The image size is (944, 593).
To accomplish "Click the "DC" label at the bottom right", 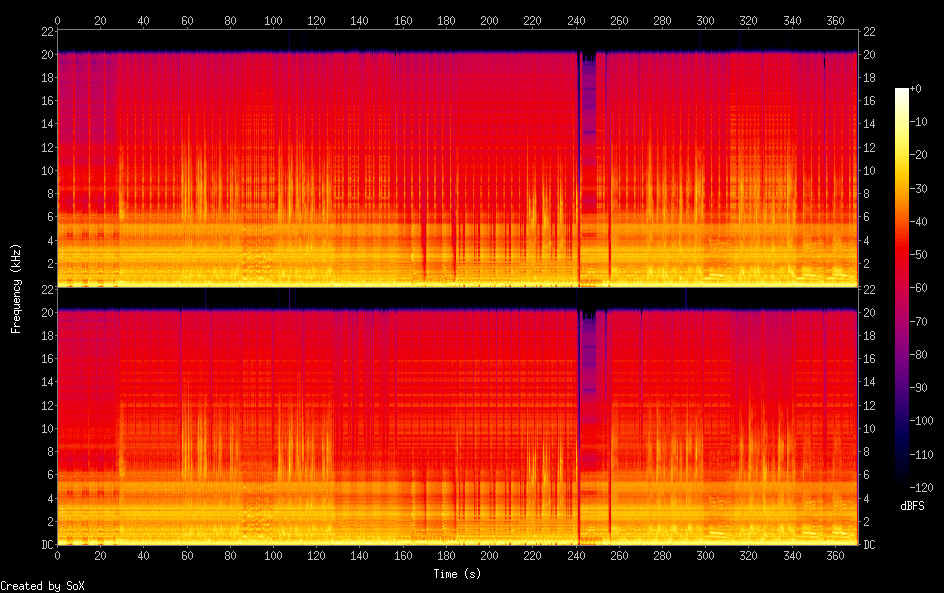I will 870,544.
